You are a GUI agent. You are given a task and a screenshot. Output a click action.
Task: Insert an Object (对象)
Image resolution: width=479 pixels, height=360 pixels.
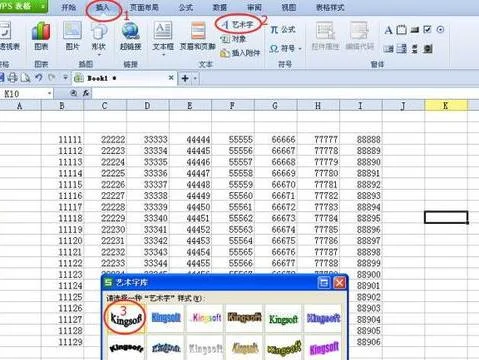point(233,39)
